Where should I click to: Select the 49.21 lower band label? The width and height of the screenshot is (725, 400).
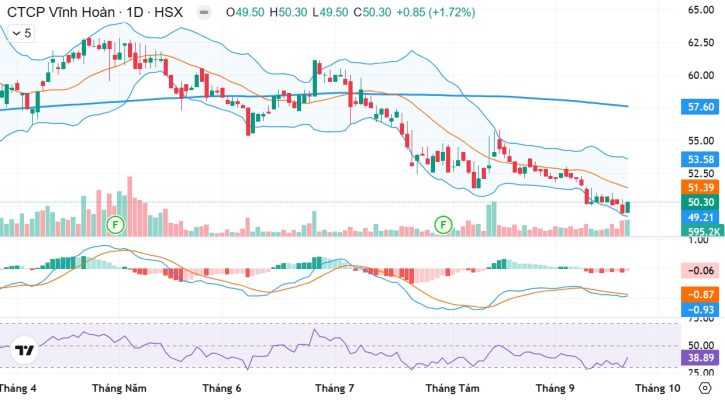click(700, 217)
